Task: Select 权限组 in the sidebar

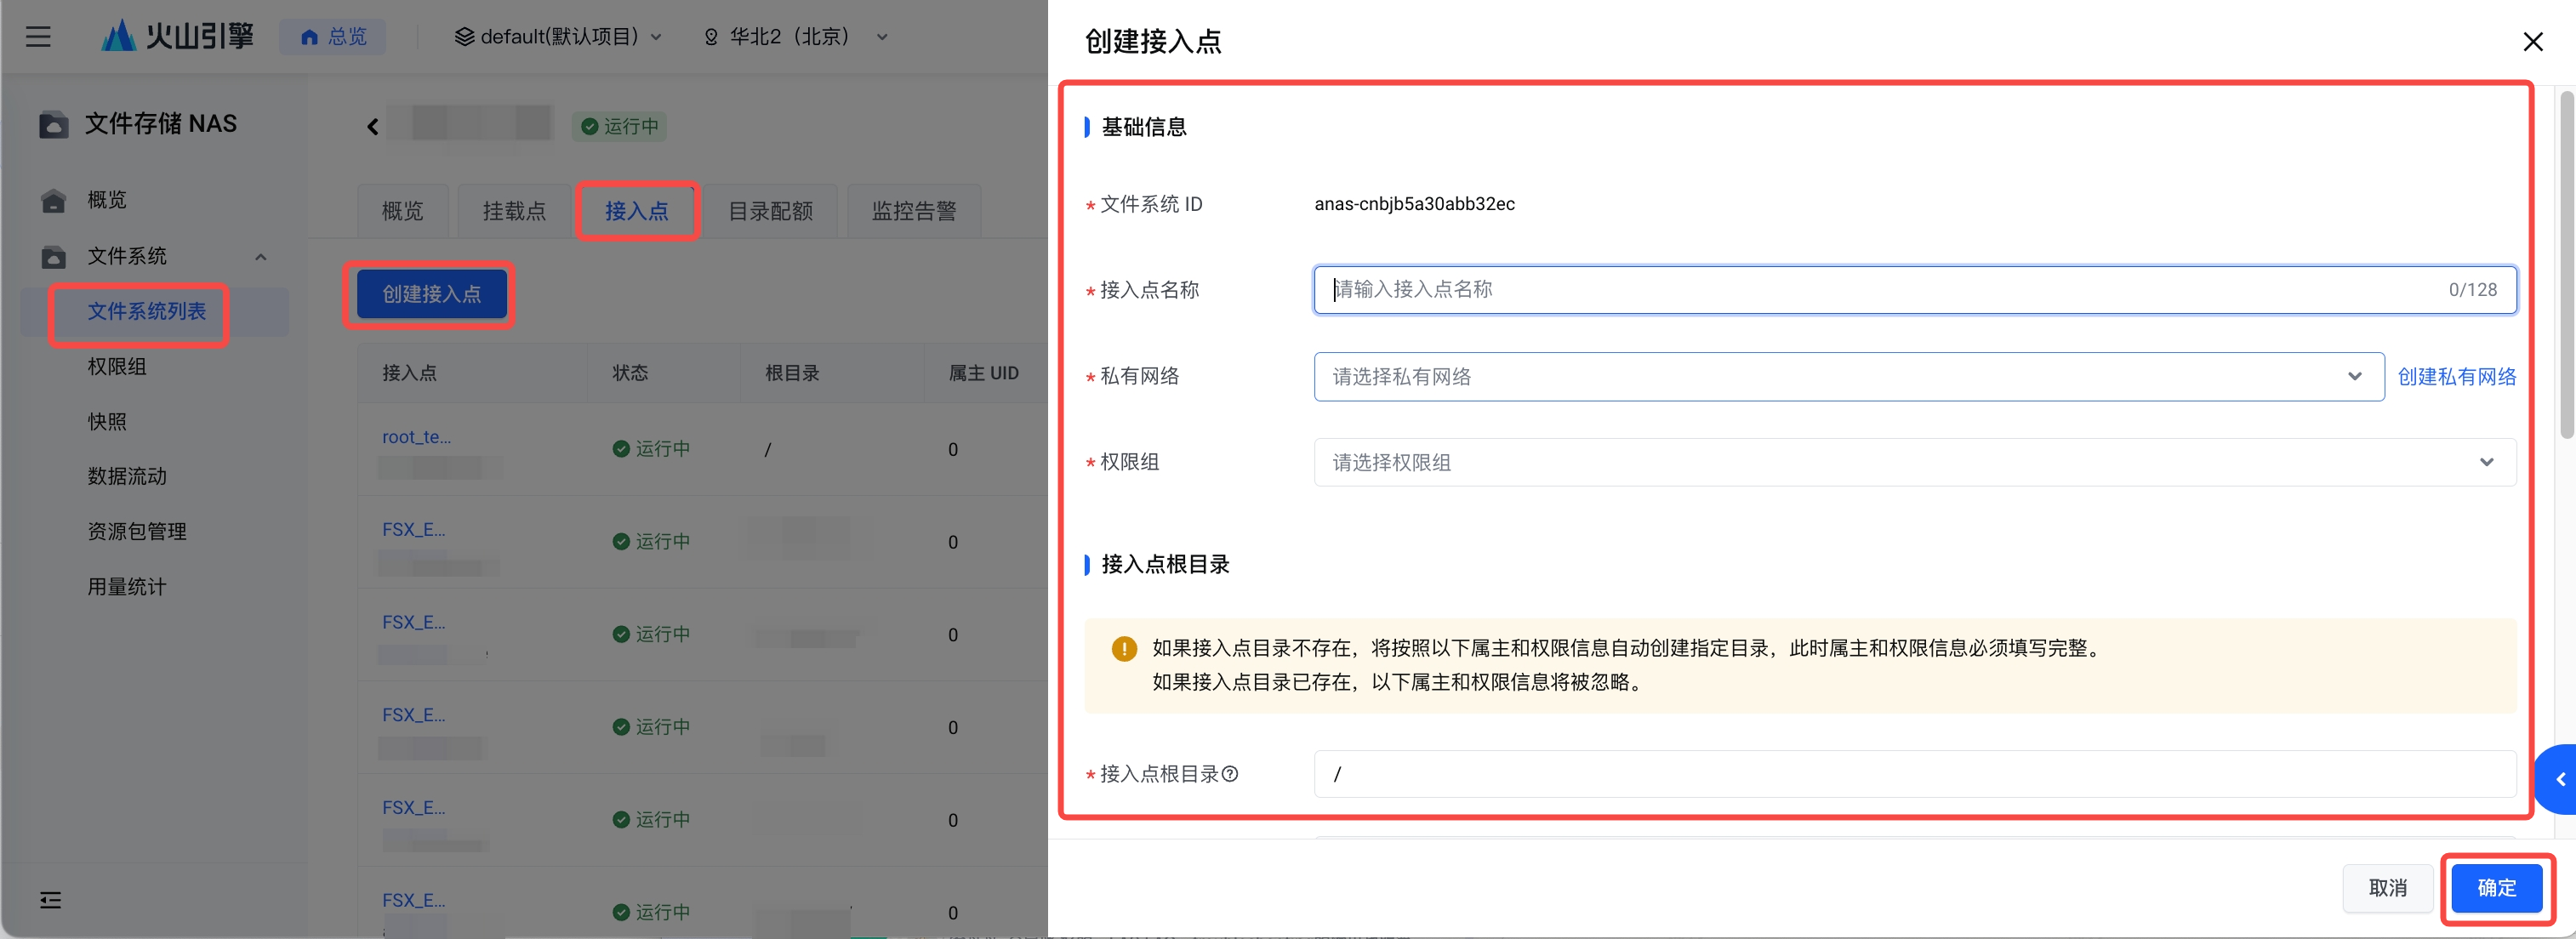Action: (x=117, y=367)
